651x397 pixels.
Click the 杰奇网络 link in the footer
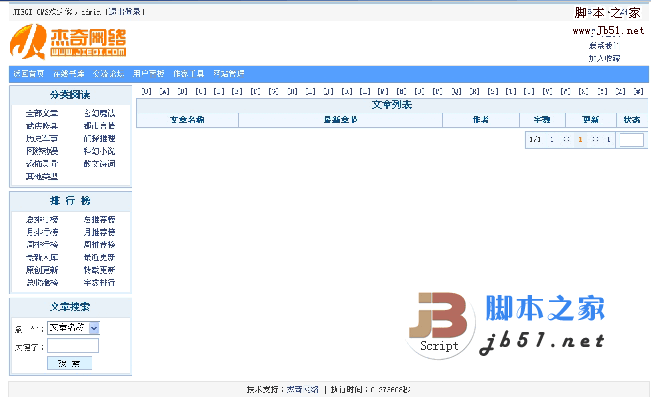pyautogui.click(x=303, y=390)
